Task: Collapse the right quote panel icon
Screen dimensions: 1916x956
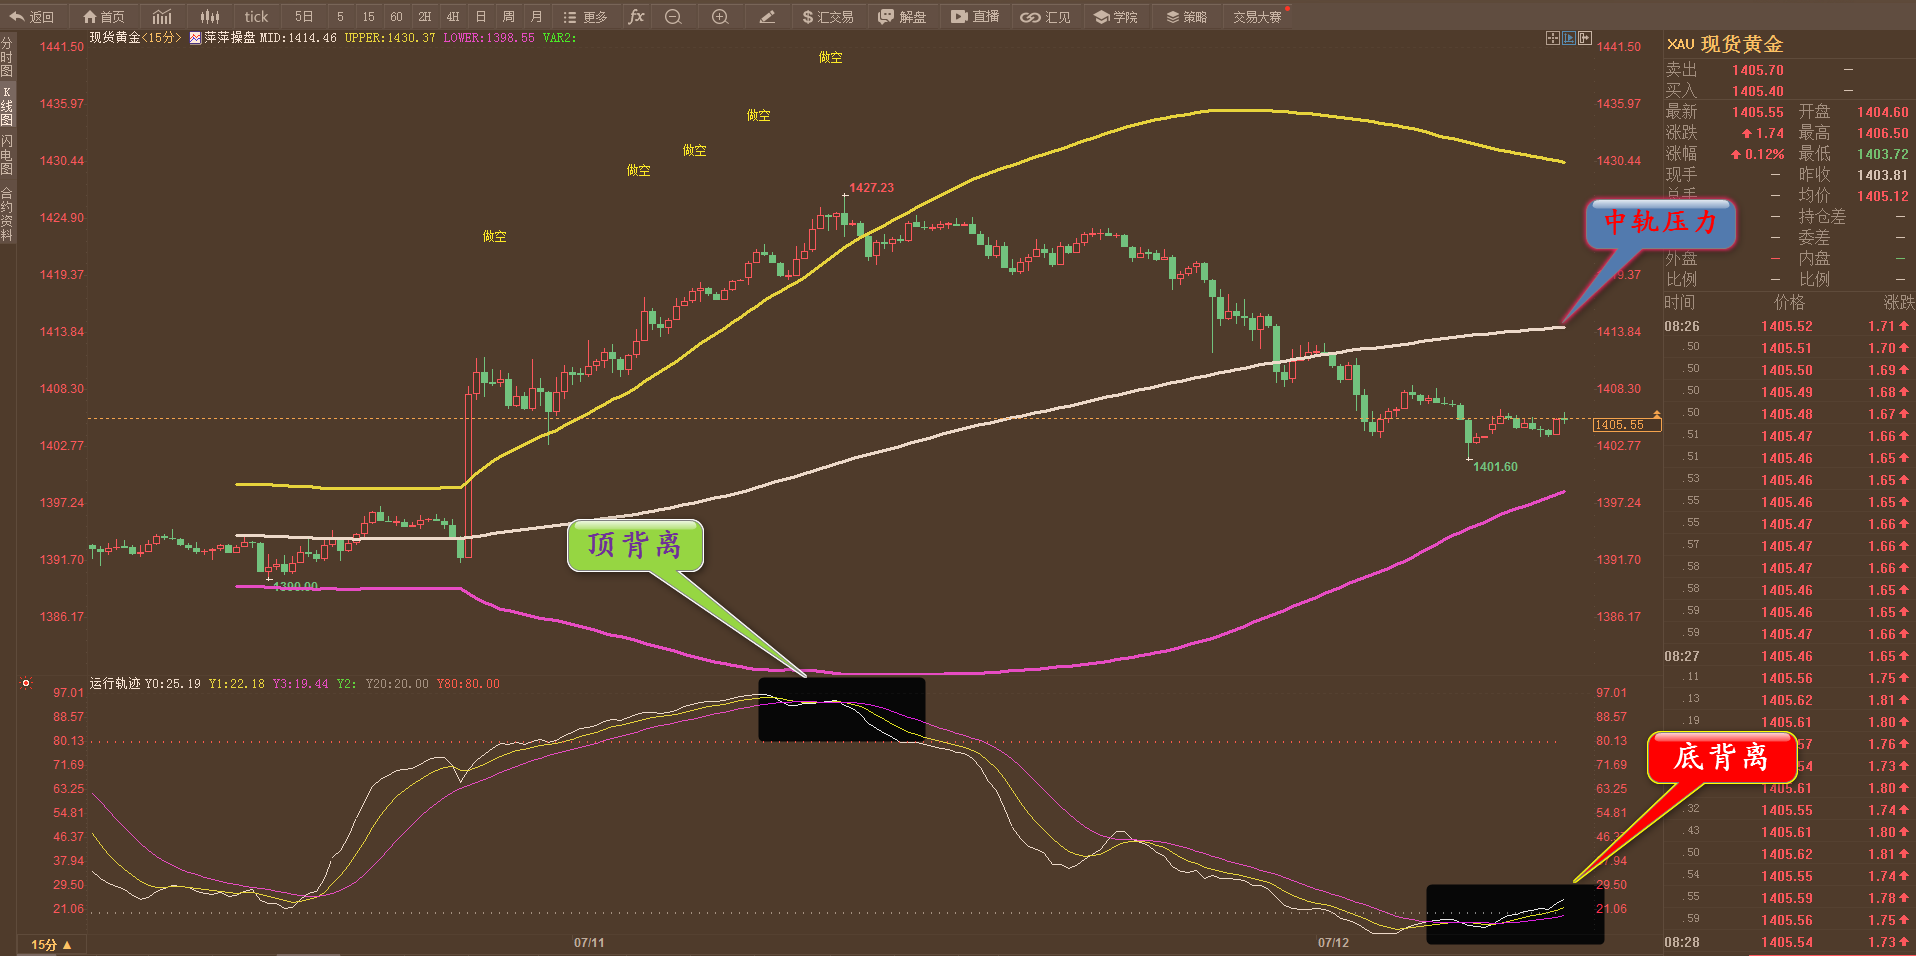Action: coord(1585,38)
